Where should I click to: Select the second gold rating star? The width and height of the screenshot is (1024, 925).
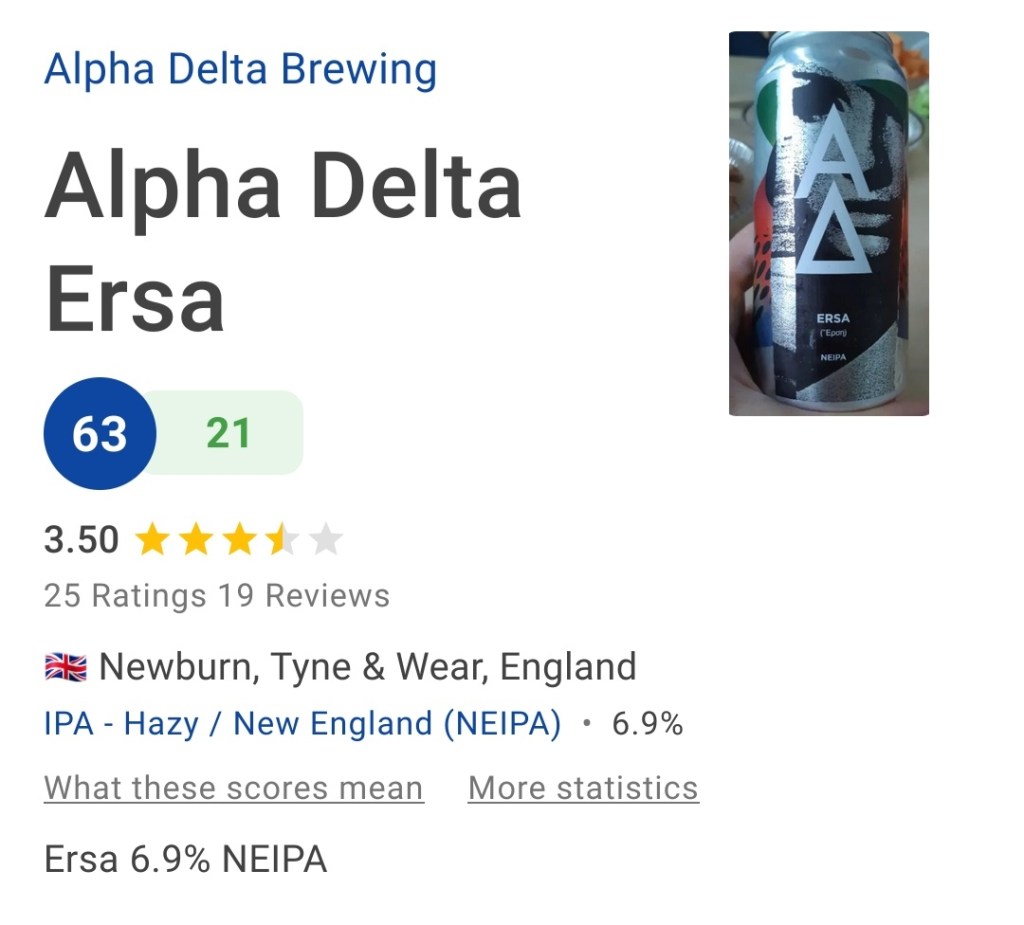196,540
